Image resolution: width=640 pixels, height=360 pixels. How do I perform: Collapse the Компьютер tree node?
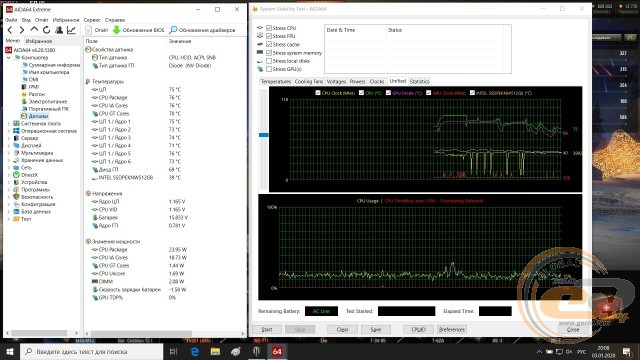(x=9, y=58)
